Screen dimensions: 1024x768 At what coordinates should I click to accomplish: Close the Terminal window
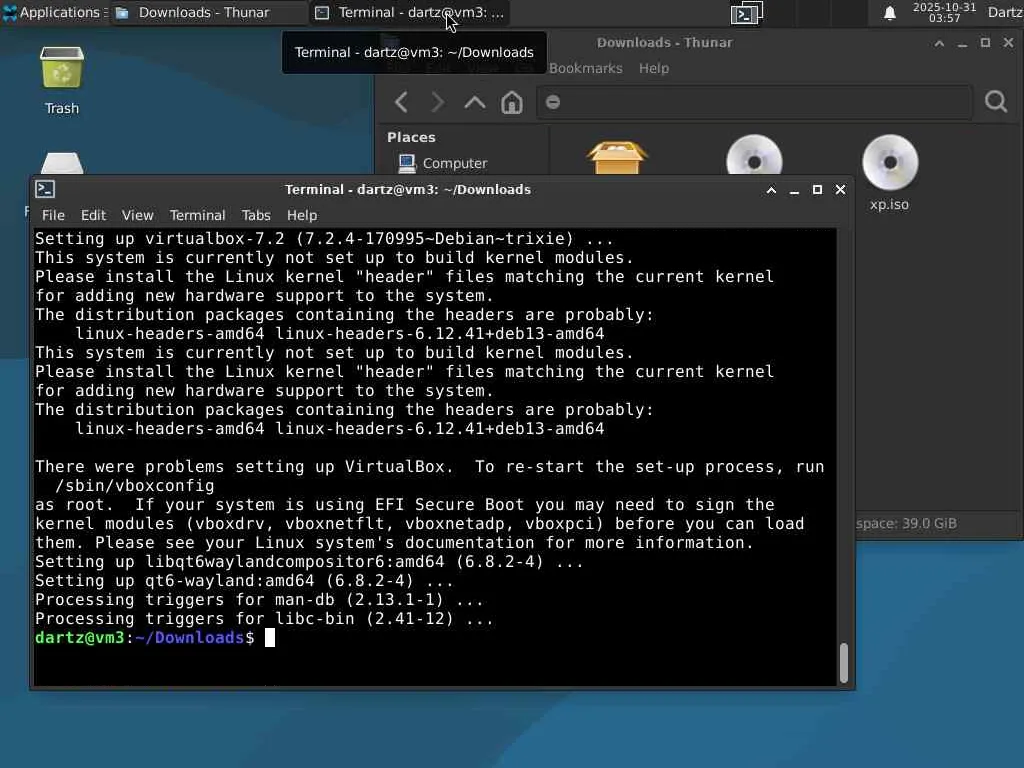click(840, 189)
